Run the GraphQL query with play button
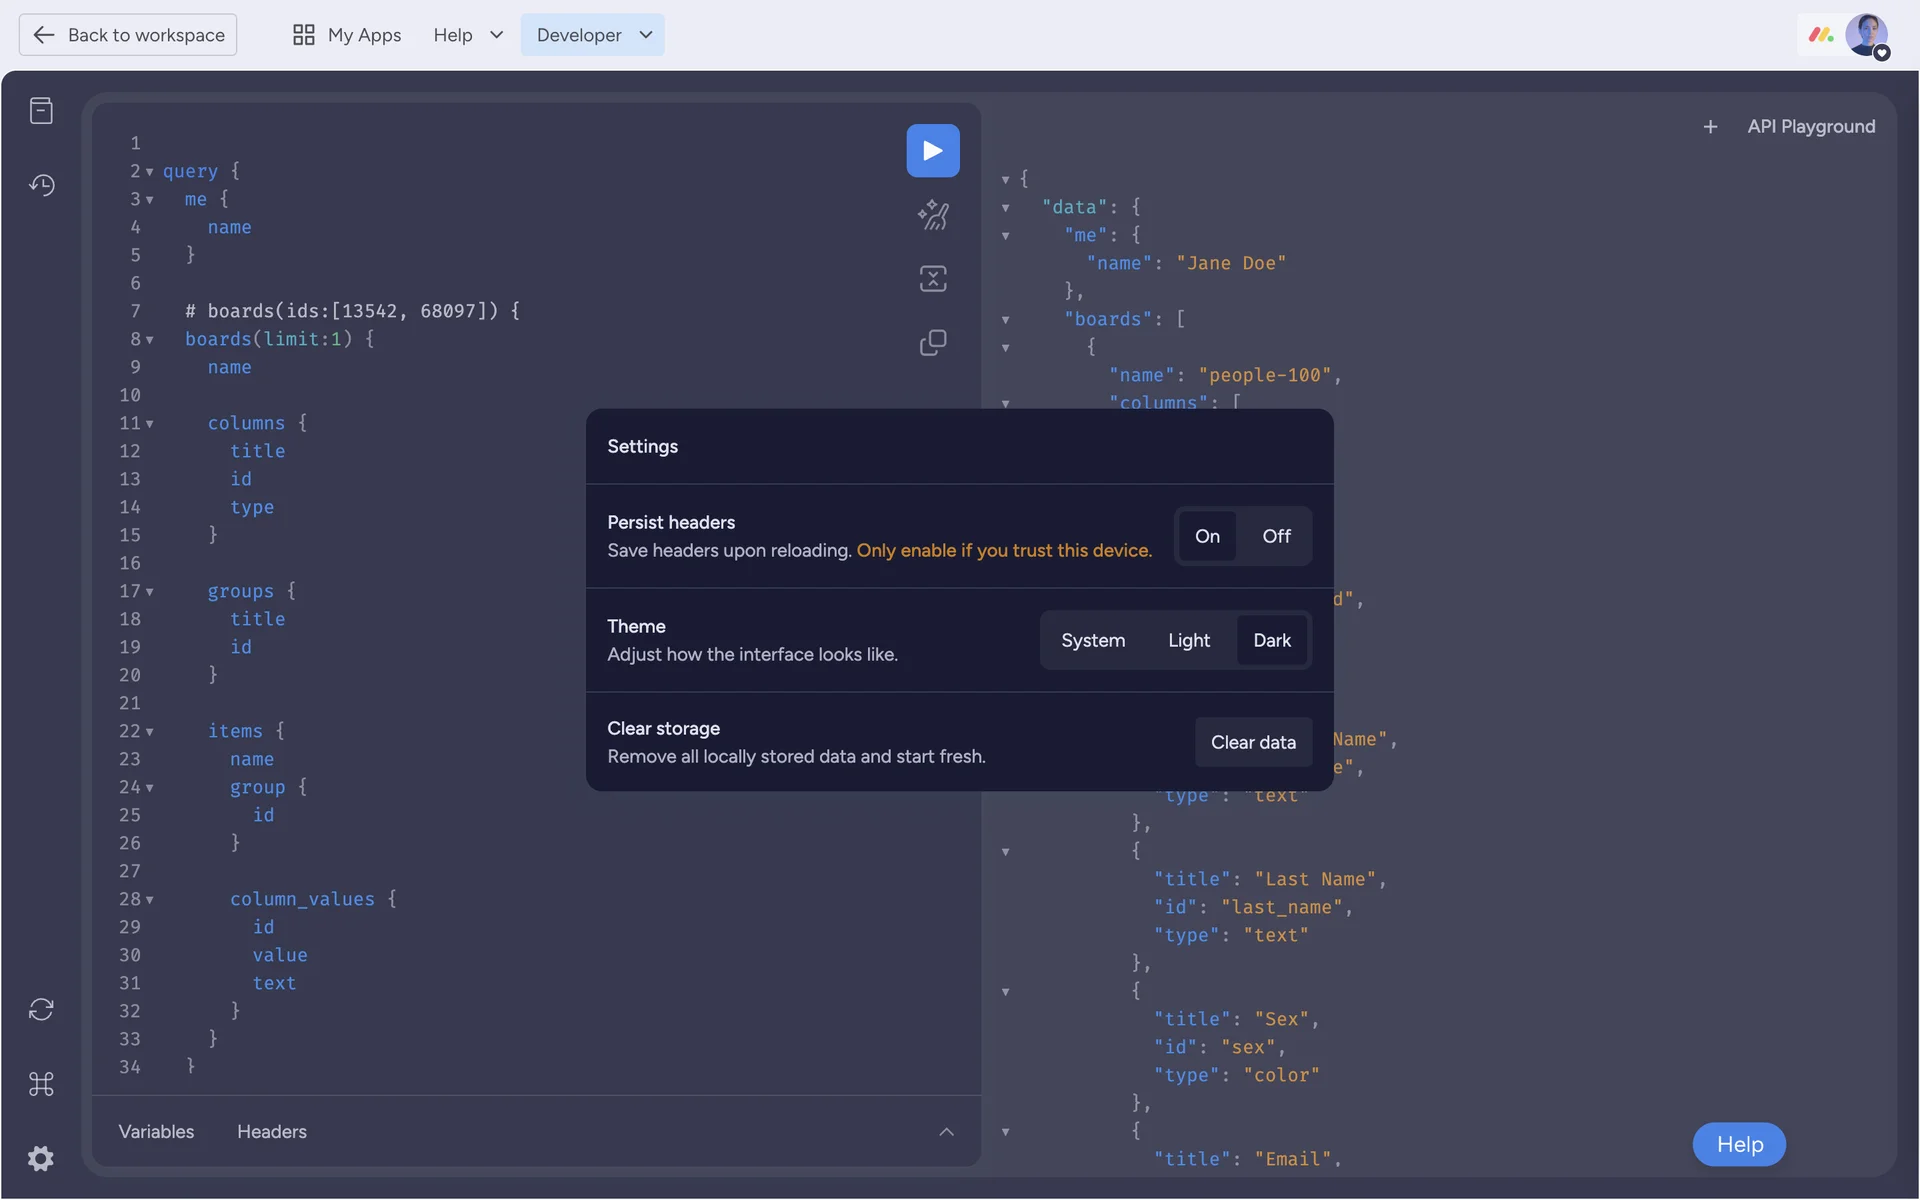Screen dimensions: 1920x1200 click(x=932, y=150)
